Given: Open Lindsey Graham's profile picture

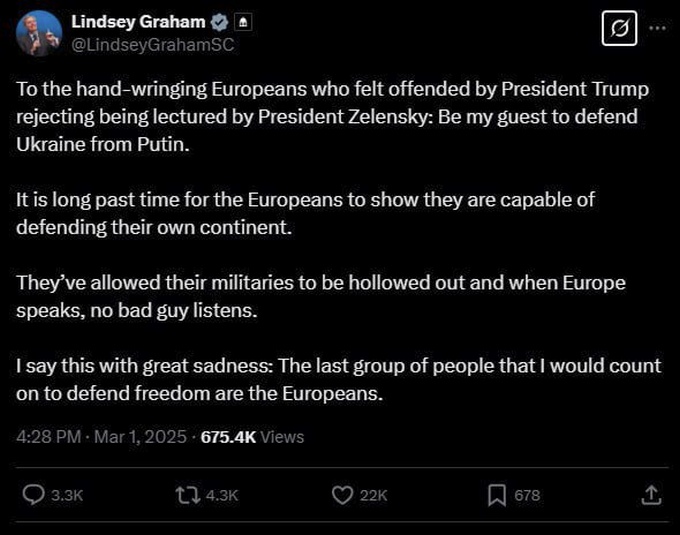Looking at the screenshot, I should [38, 32].
